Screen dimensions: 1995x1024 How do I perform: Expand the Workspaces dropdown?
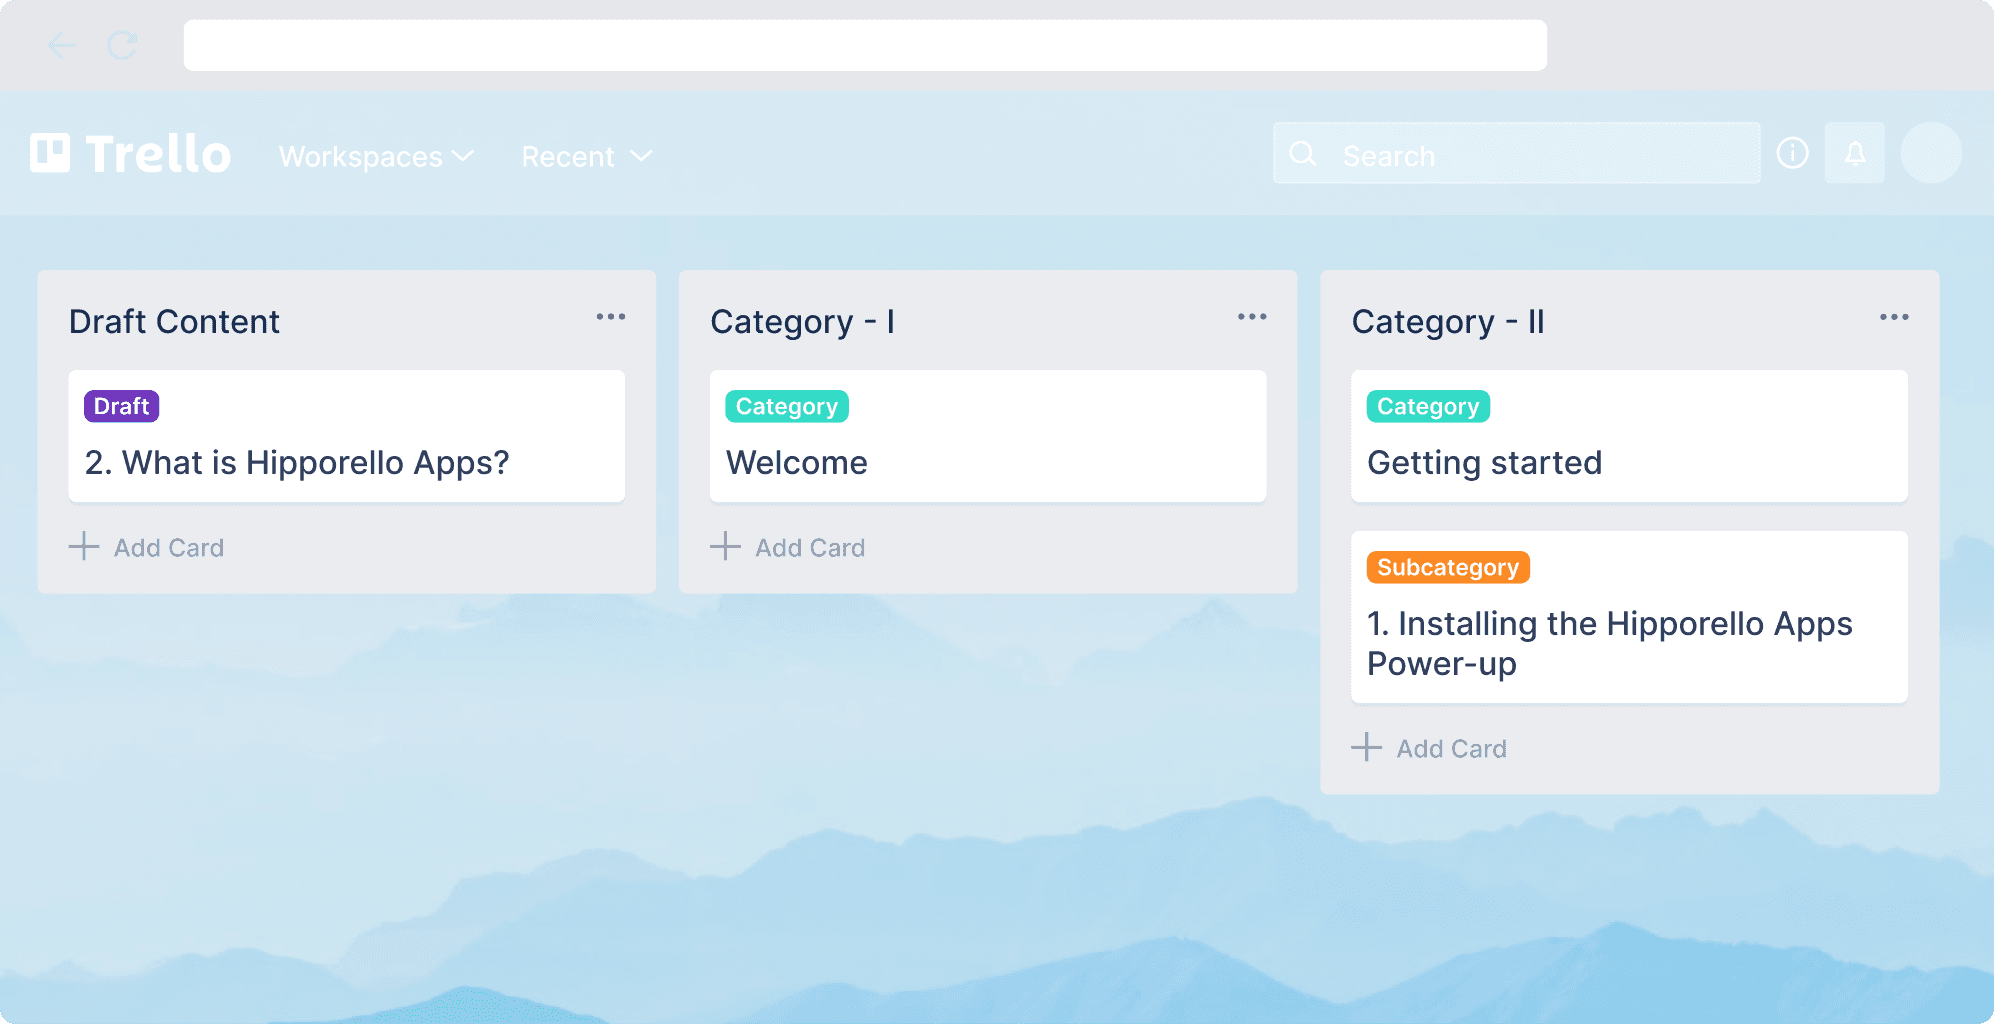click(x=376, y=156)
